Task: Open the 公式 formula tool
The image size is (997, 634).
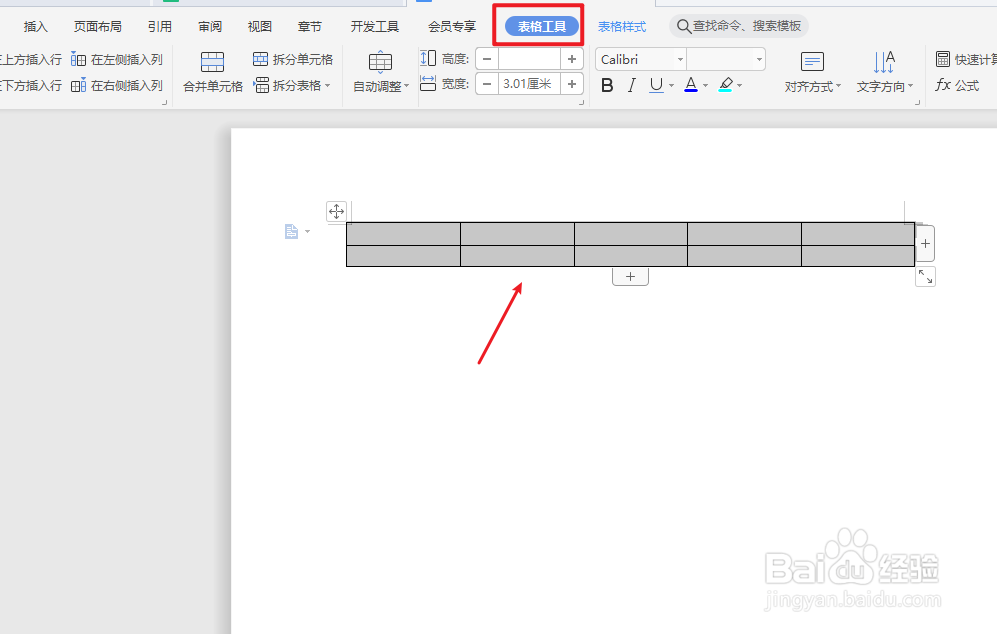Action: [x=960, y=85]
